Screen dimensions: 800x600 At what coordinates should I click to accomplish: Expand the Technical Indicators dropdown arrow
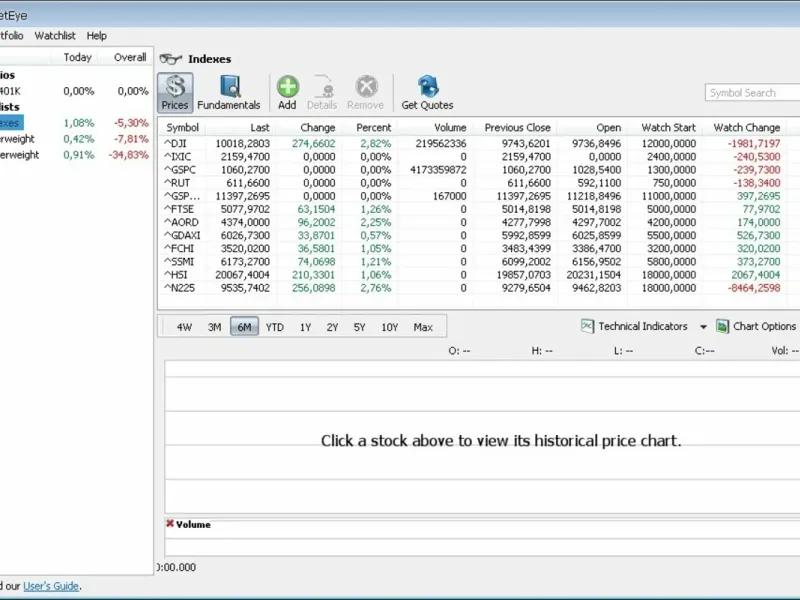coord(703,327)
